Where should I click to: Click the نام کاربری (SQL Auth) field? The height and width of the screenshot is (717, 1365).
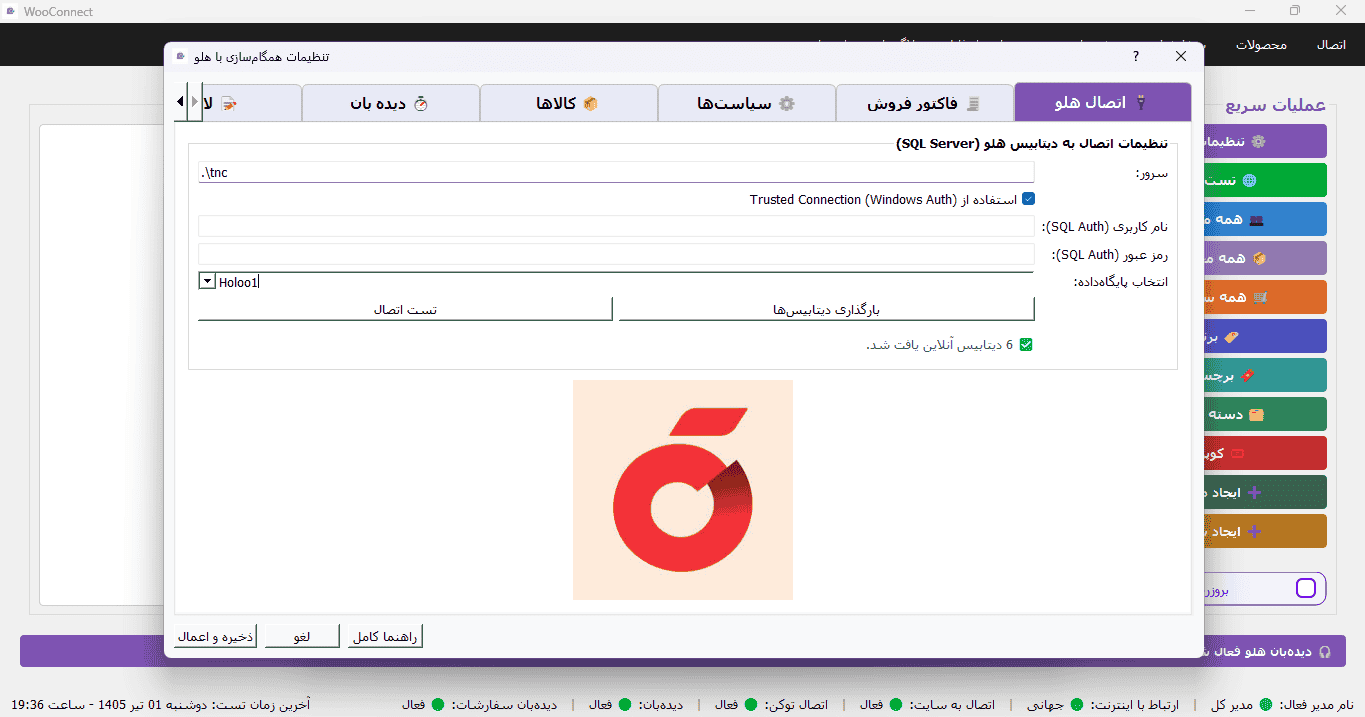pyautogui.click(x=616, y=226)
